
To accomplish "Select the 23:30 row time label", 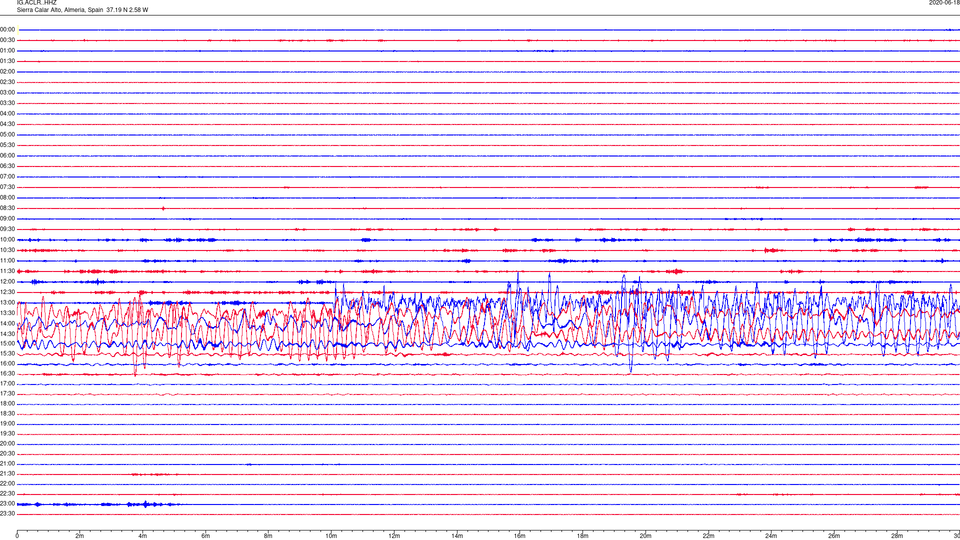I will point(7,514).
